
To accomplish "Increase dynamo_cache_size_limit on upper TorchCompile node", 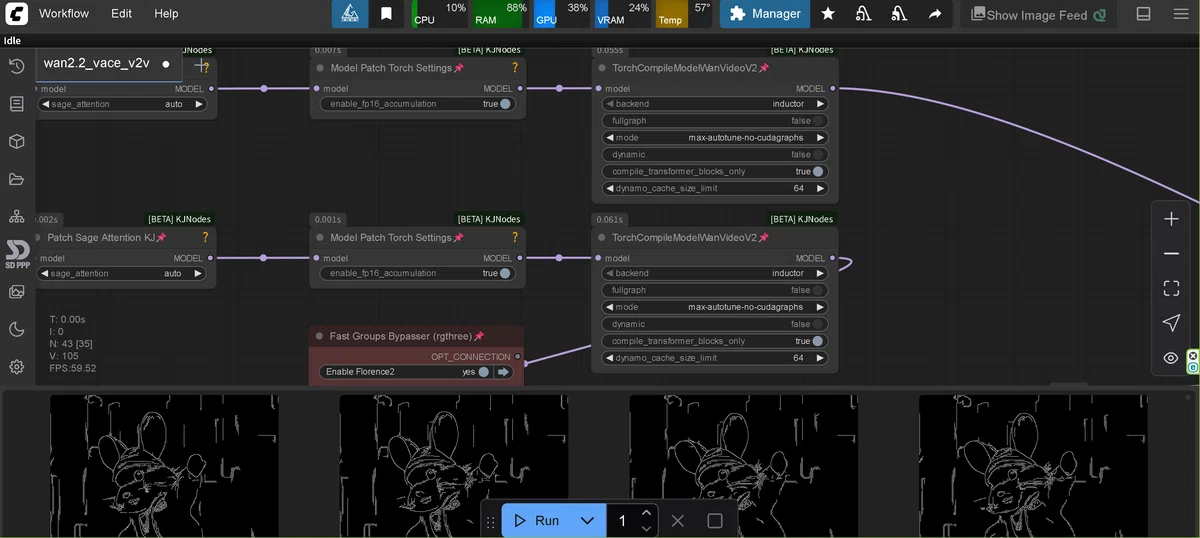I will click(821, 188).
